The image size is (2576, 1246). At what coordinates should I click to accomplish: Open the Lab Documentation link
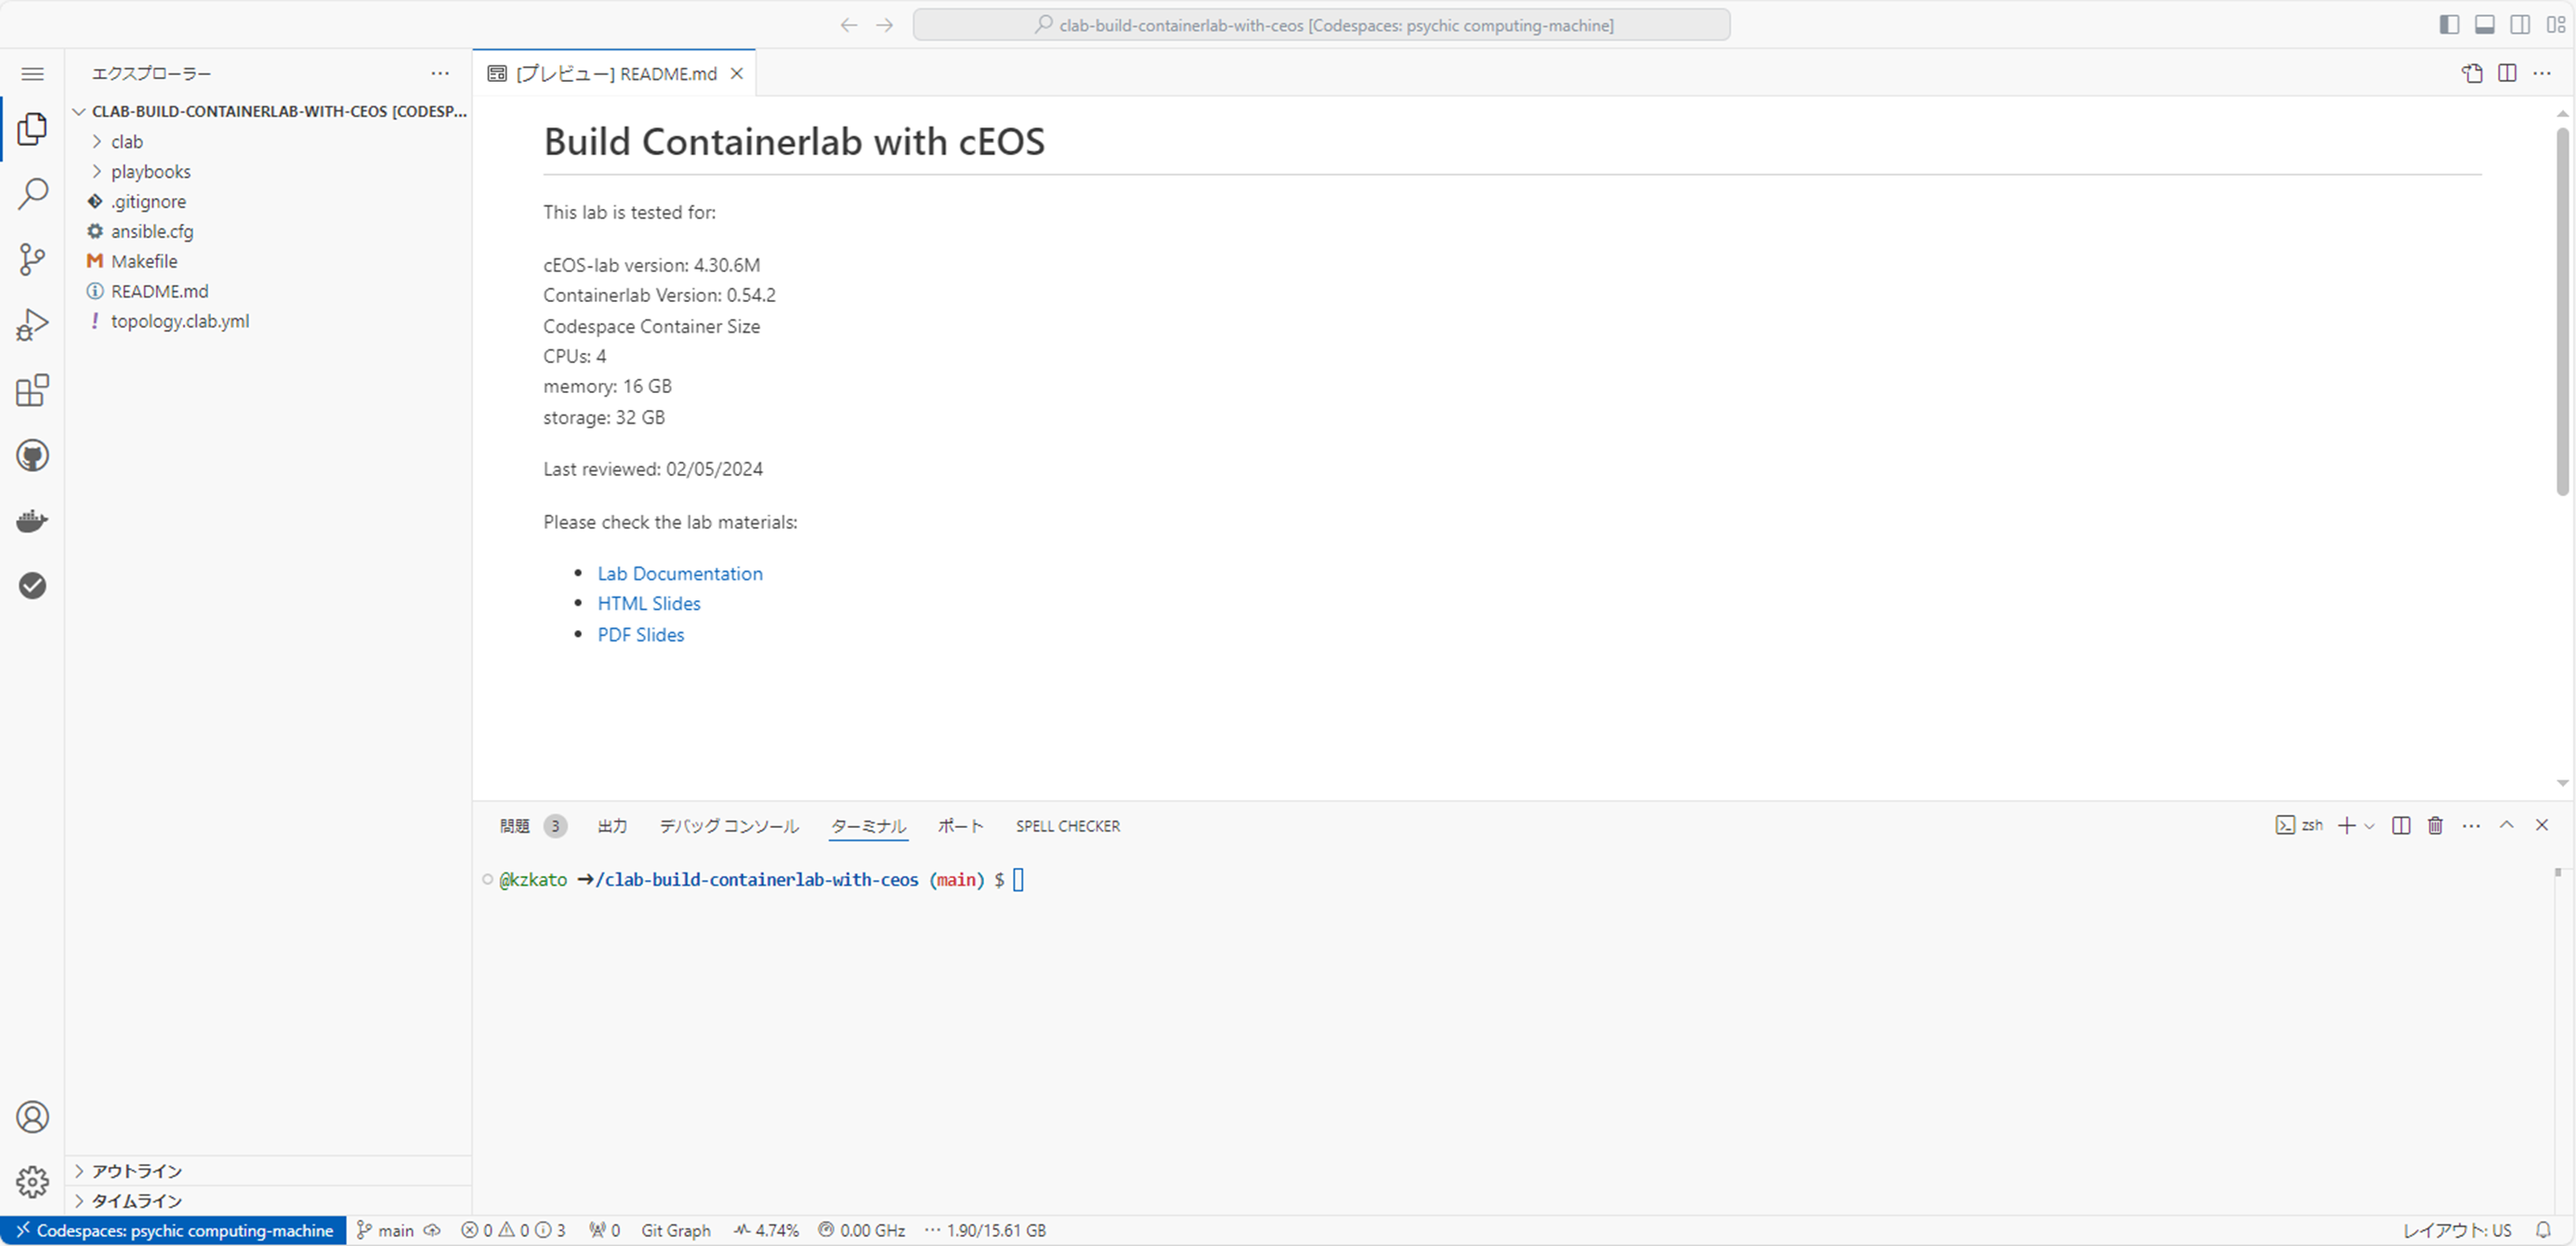(x=679, y=573)
